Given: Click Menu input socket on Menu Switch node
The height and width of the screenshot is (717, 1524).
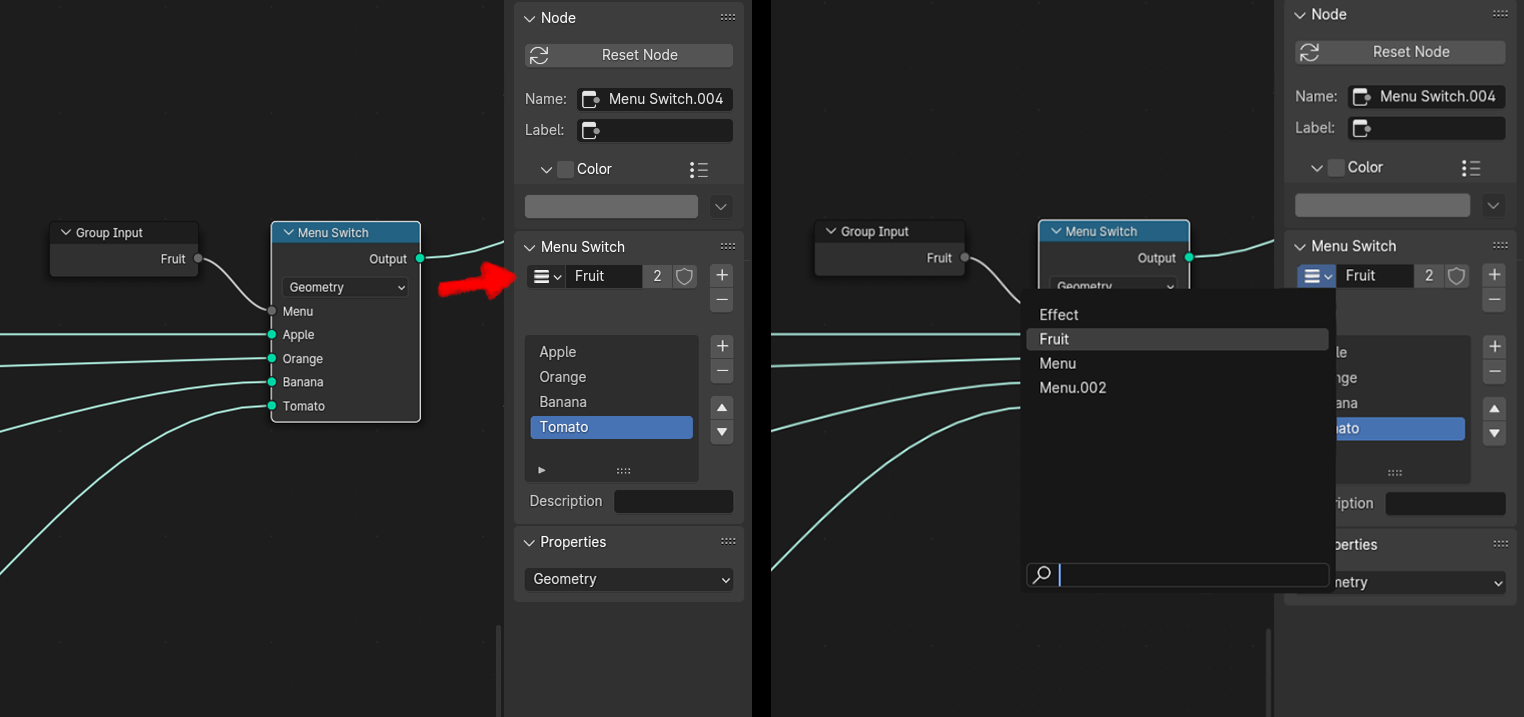Looking at the screenshot, I should (x=272, y=311).
